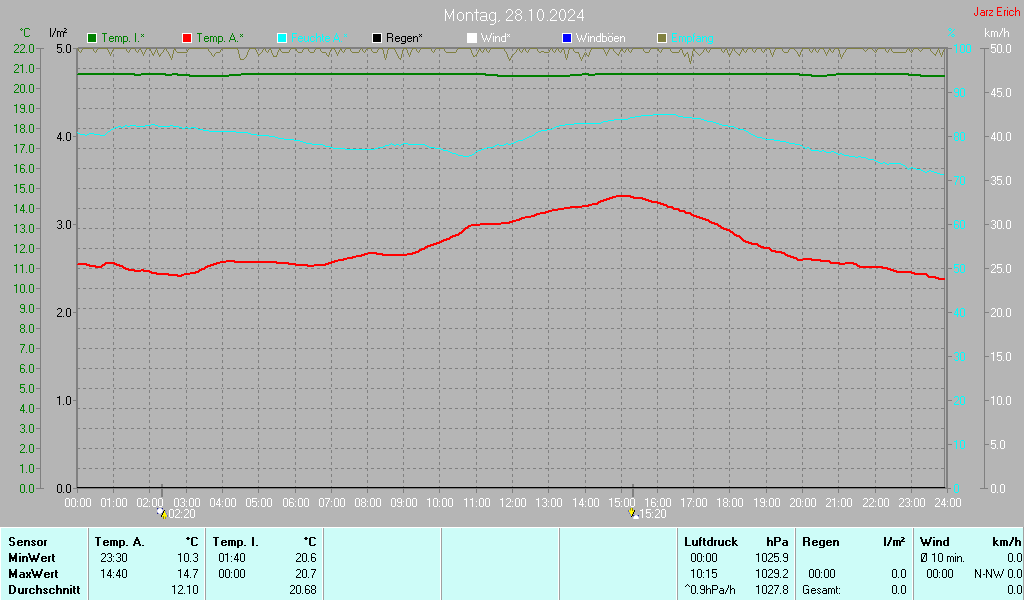The image size is (1024, 600).
Task: Click the '23:30' minimum time value
Action: pos(114,558)
